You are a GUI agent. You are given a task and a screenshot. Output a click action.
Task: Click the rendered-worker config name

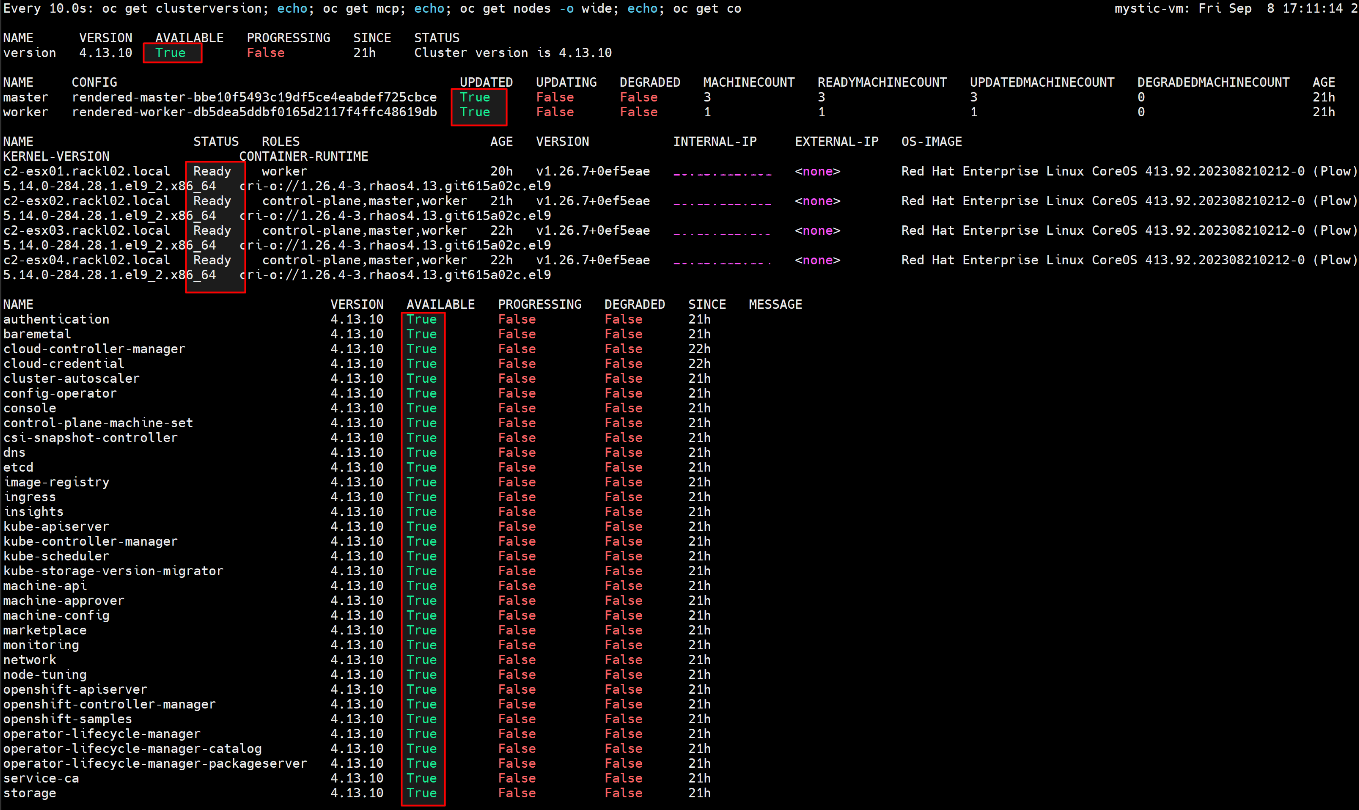click(x=254, y=112)
